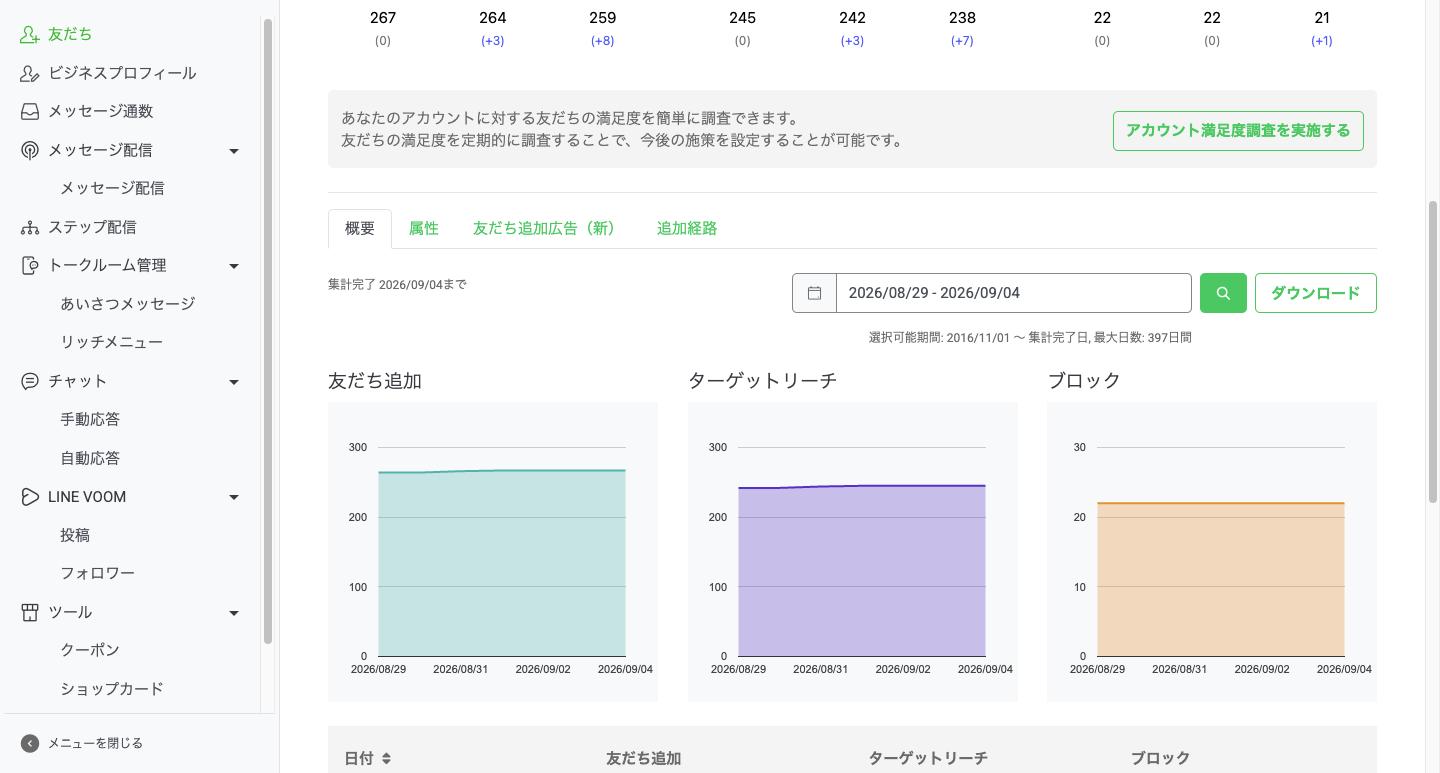
Task: Click the ビジネスプロフィール sidebar icon
Action: [x=30, y=73]
